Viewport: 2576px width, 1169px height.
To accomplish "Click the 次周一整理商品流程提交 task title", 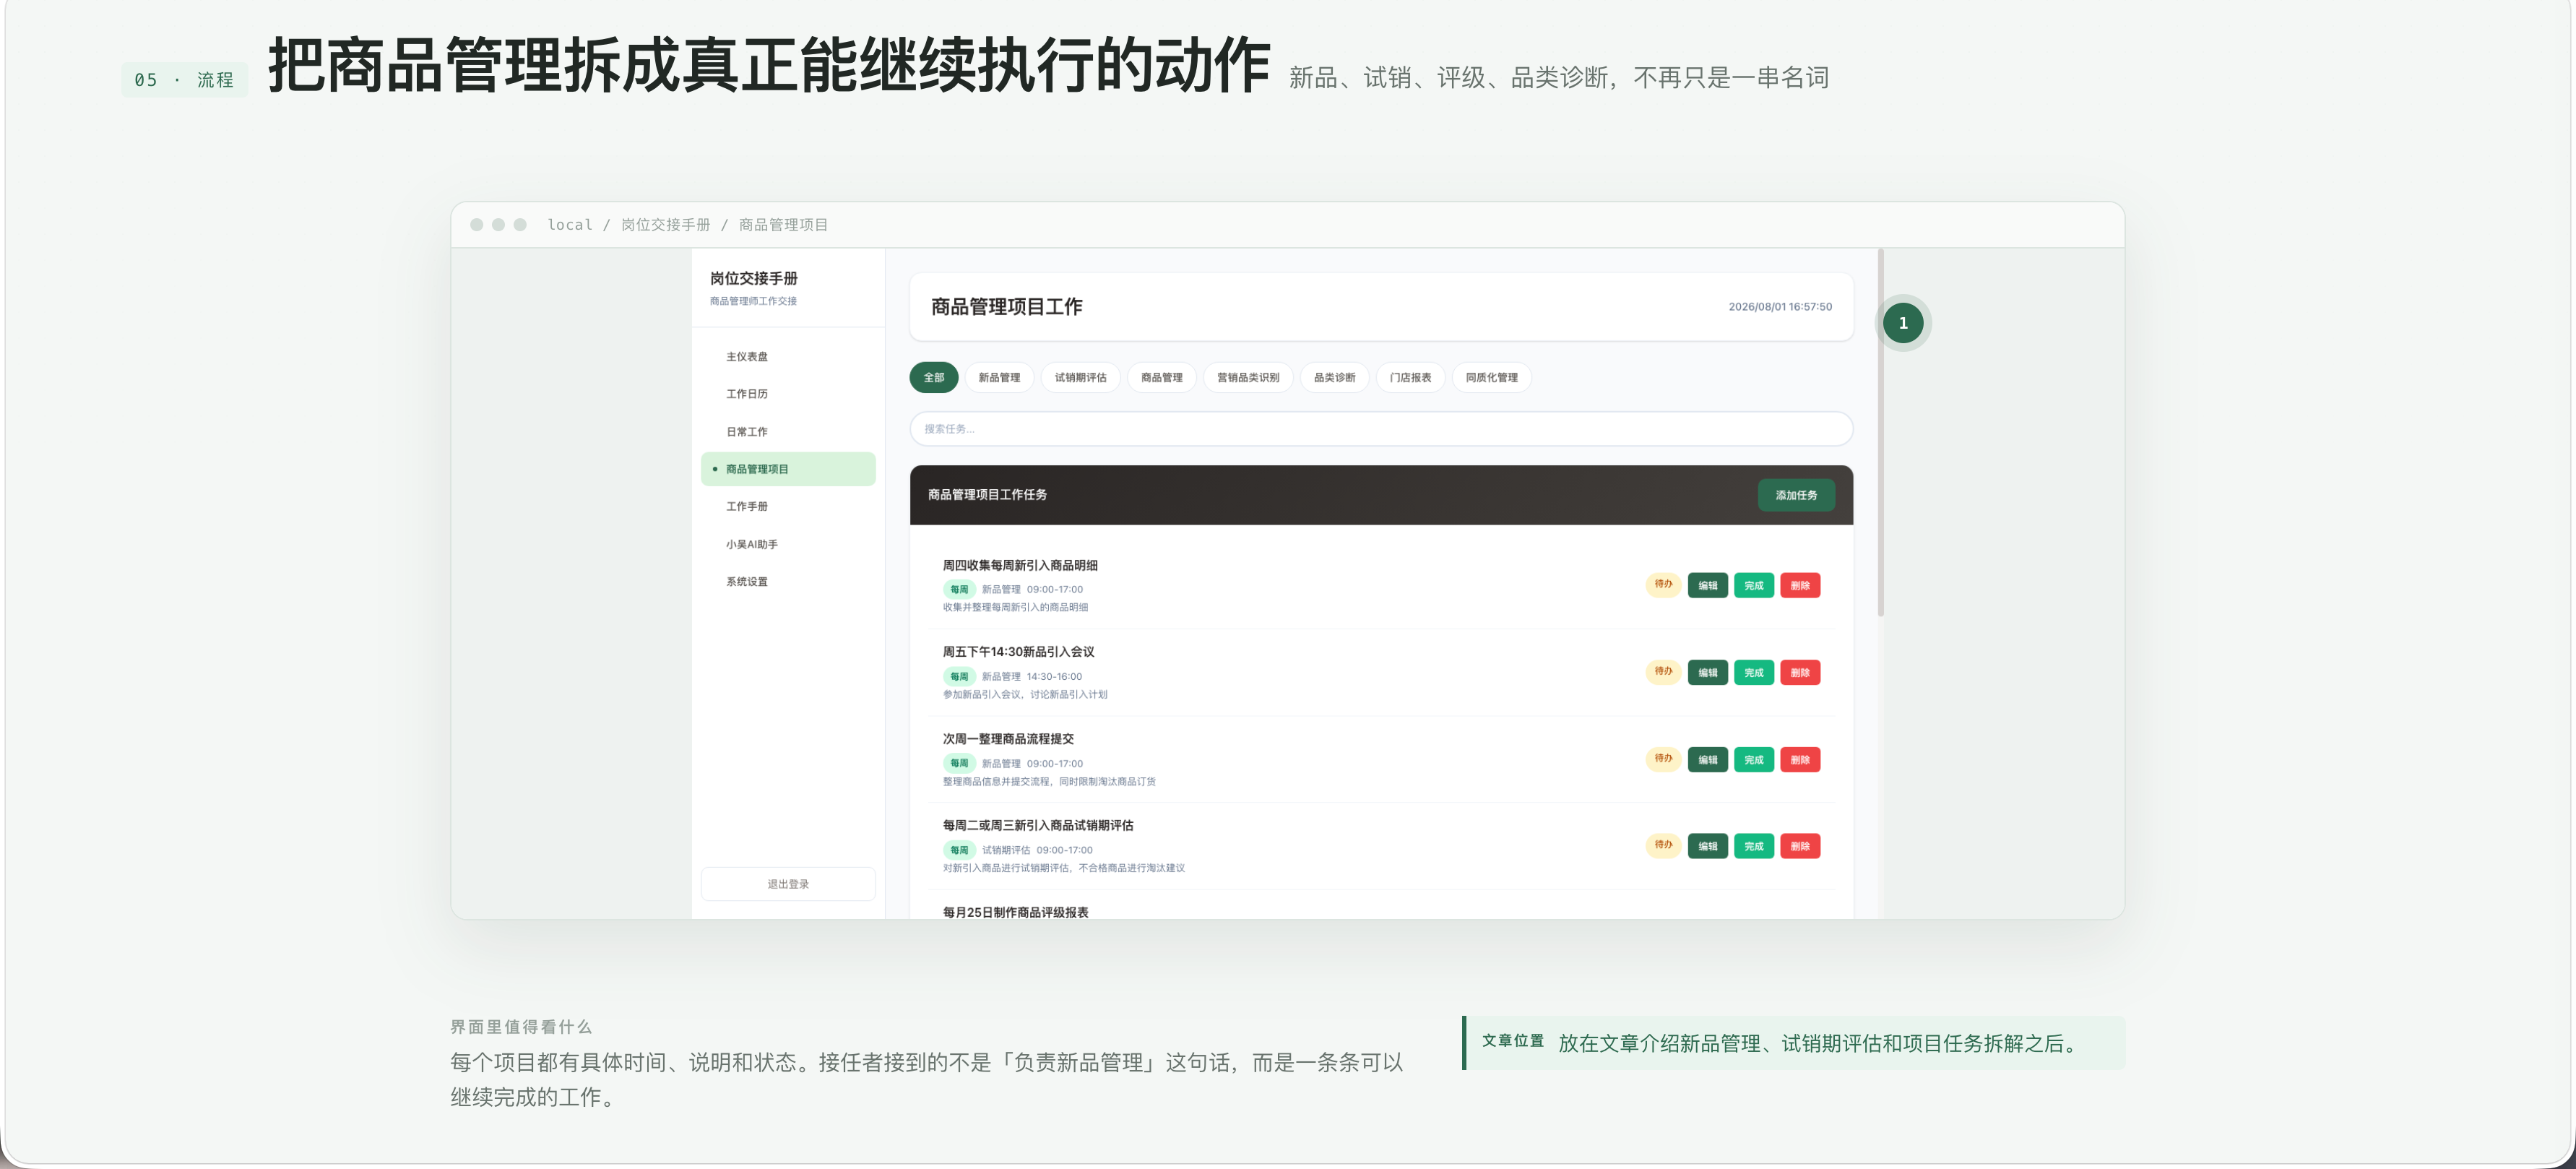I will tap(1007, 739).
